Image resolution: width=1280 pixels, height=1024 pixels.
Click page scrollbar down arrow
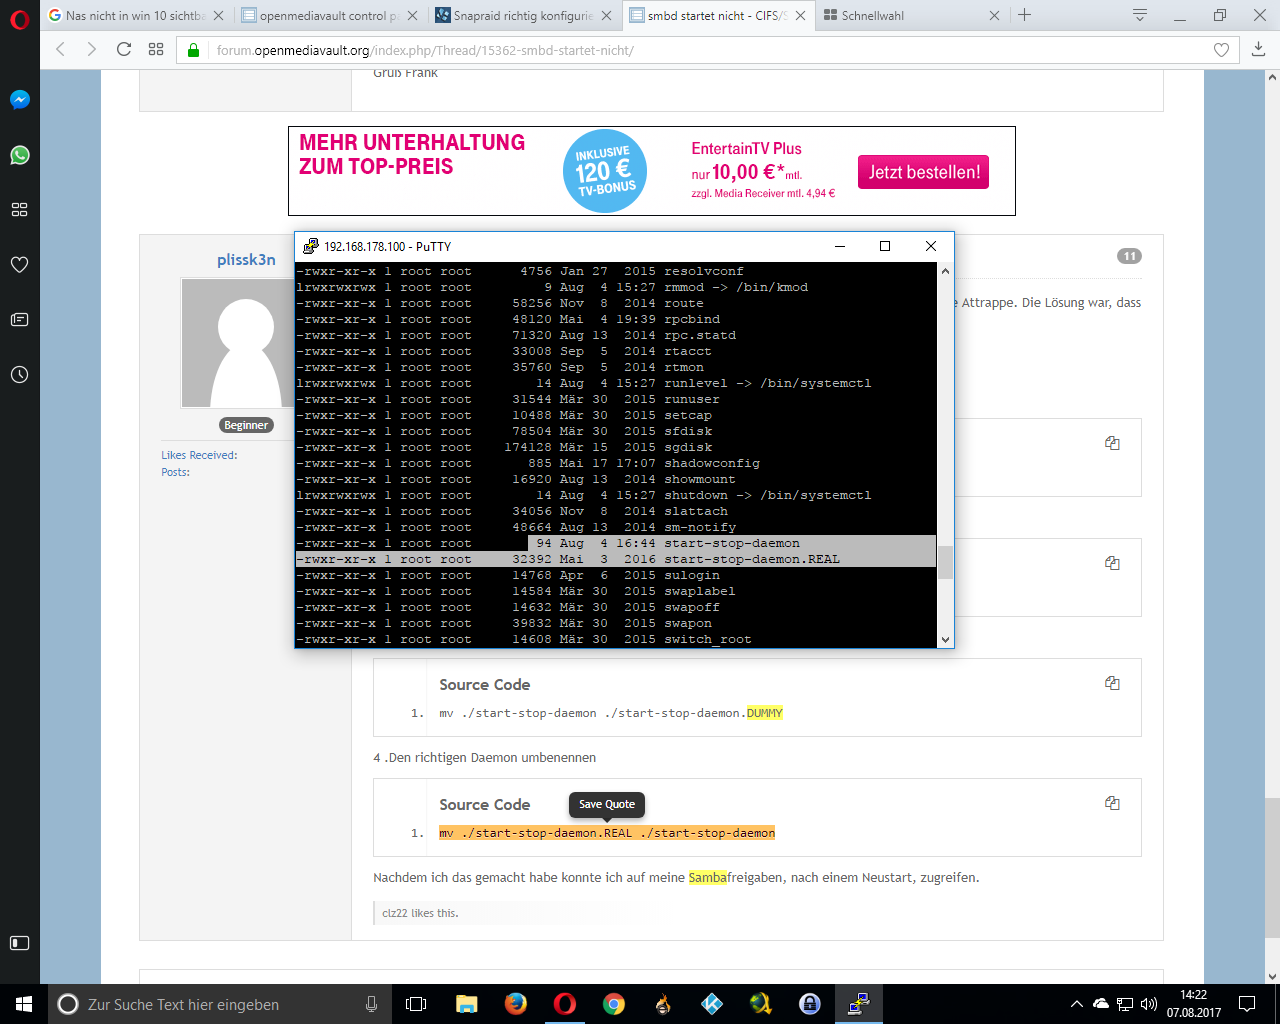pyautogui.click(x=1272, y=977)
